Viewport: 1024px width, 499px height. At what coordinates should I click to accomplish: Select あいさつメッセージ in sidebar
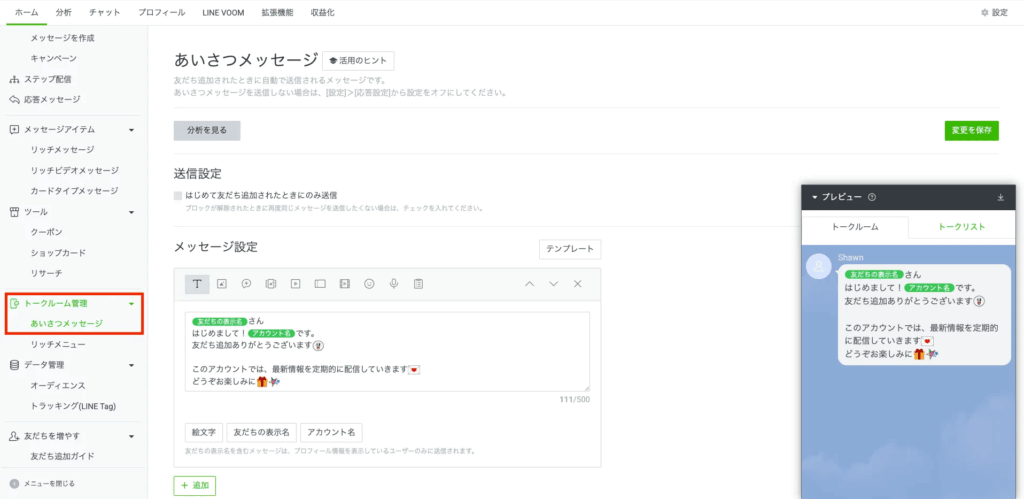pyautogui.click(x=67, y=323)
